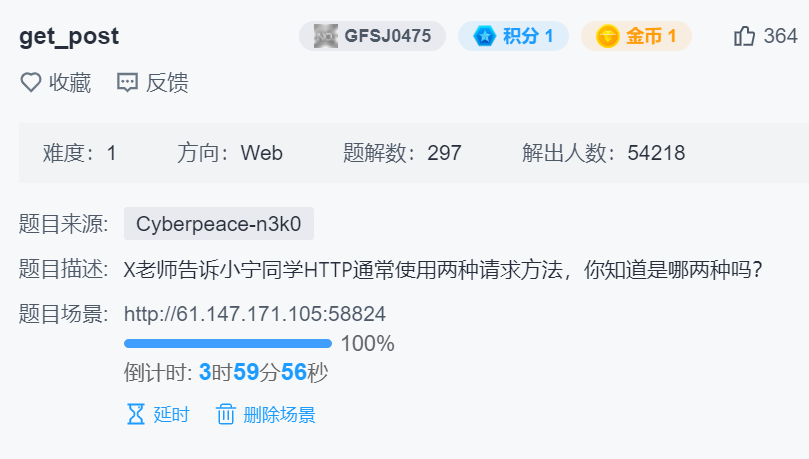Click the blue star points icon

pyautogui.click(x=484, y=36)
